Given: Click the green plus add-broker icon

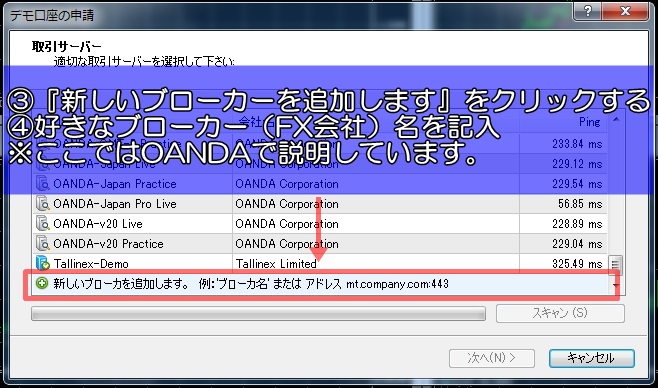Looking at the screenshot, I should [x=42, y=284].
